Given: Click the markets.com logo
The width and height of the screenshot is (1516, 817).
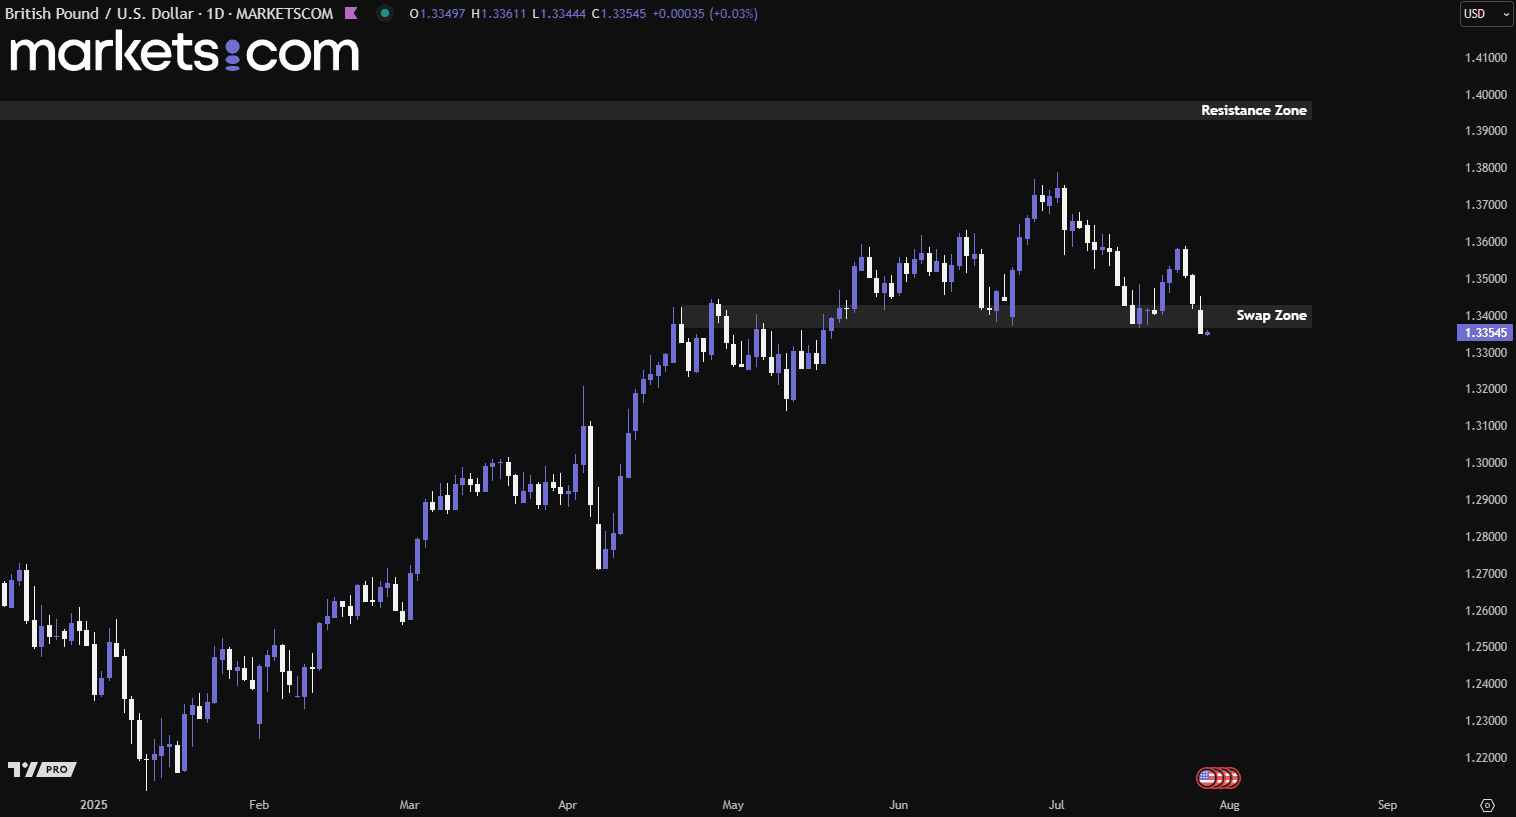Looking at the screenshot, I should click(x=184, y=52).
